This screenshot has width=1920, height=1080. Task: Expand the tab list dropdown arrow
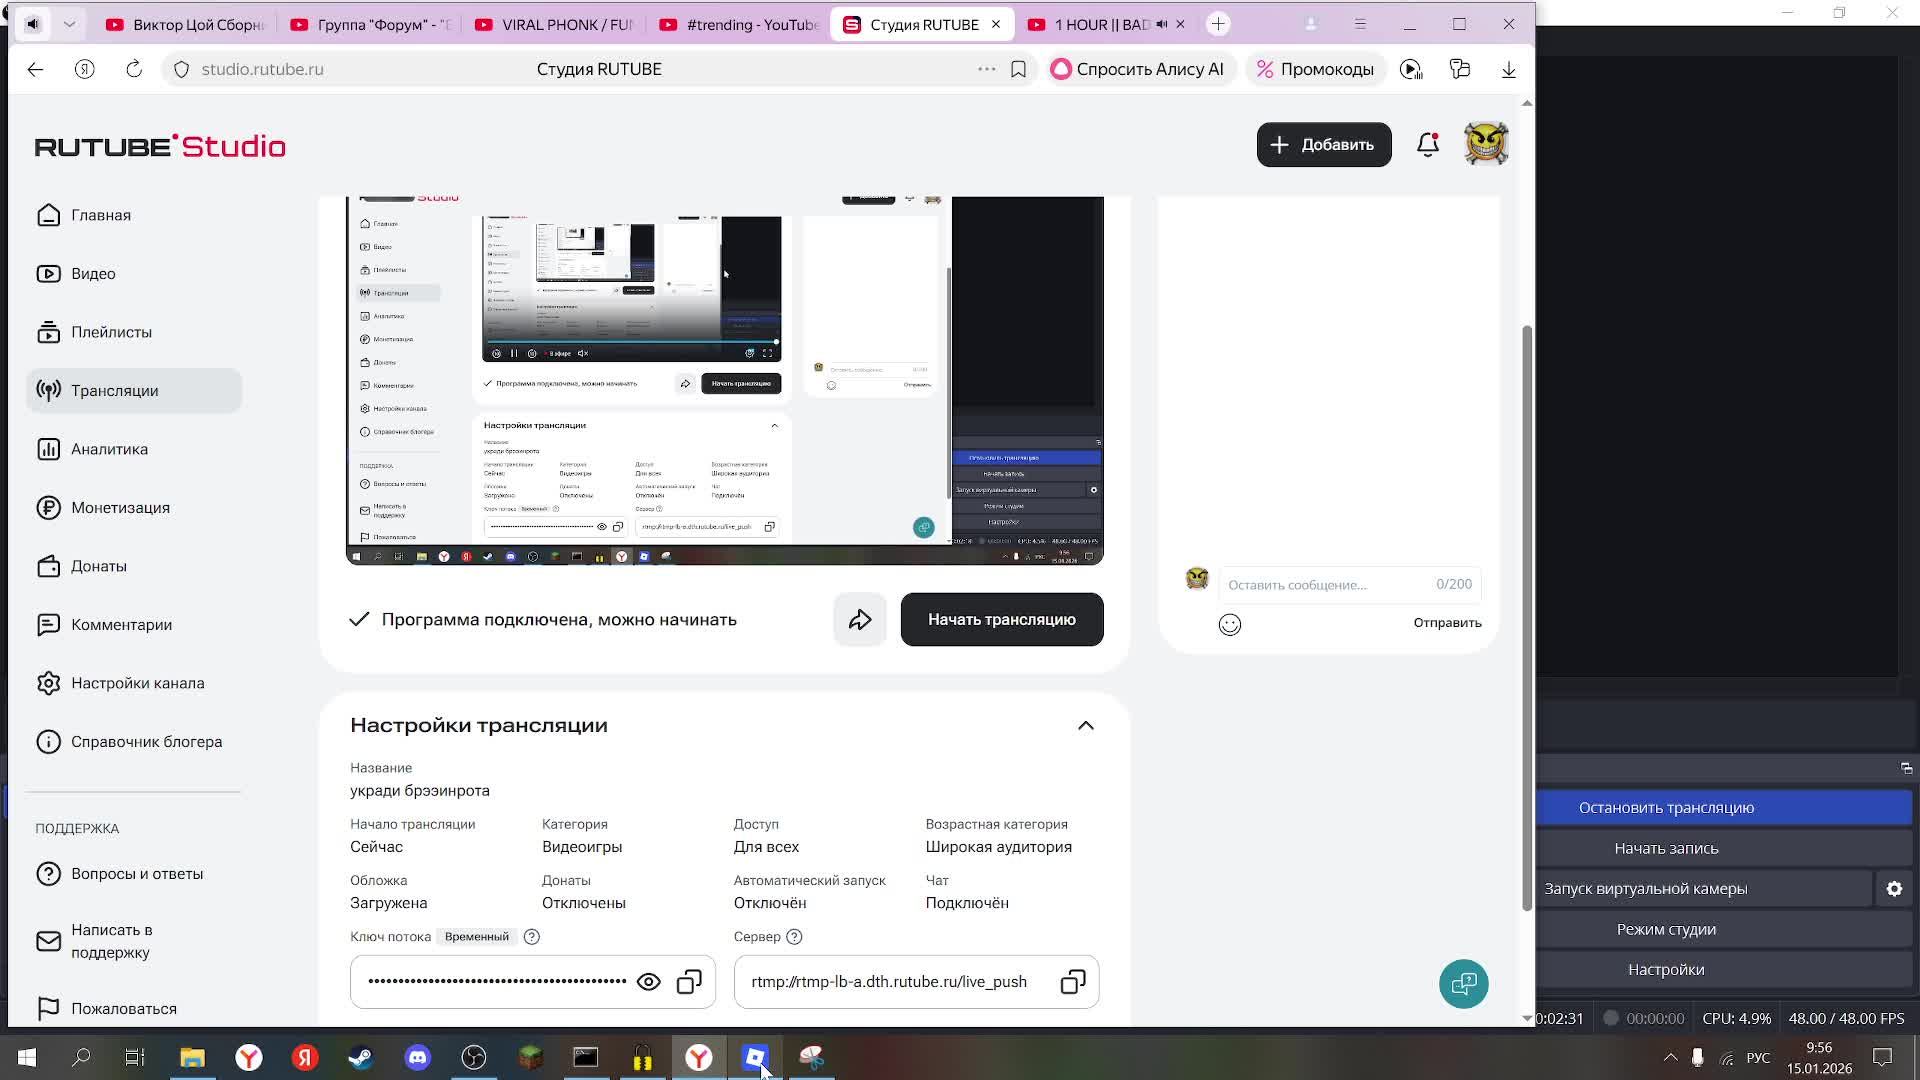69,24
